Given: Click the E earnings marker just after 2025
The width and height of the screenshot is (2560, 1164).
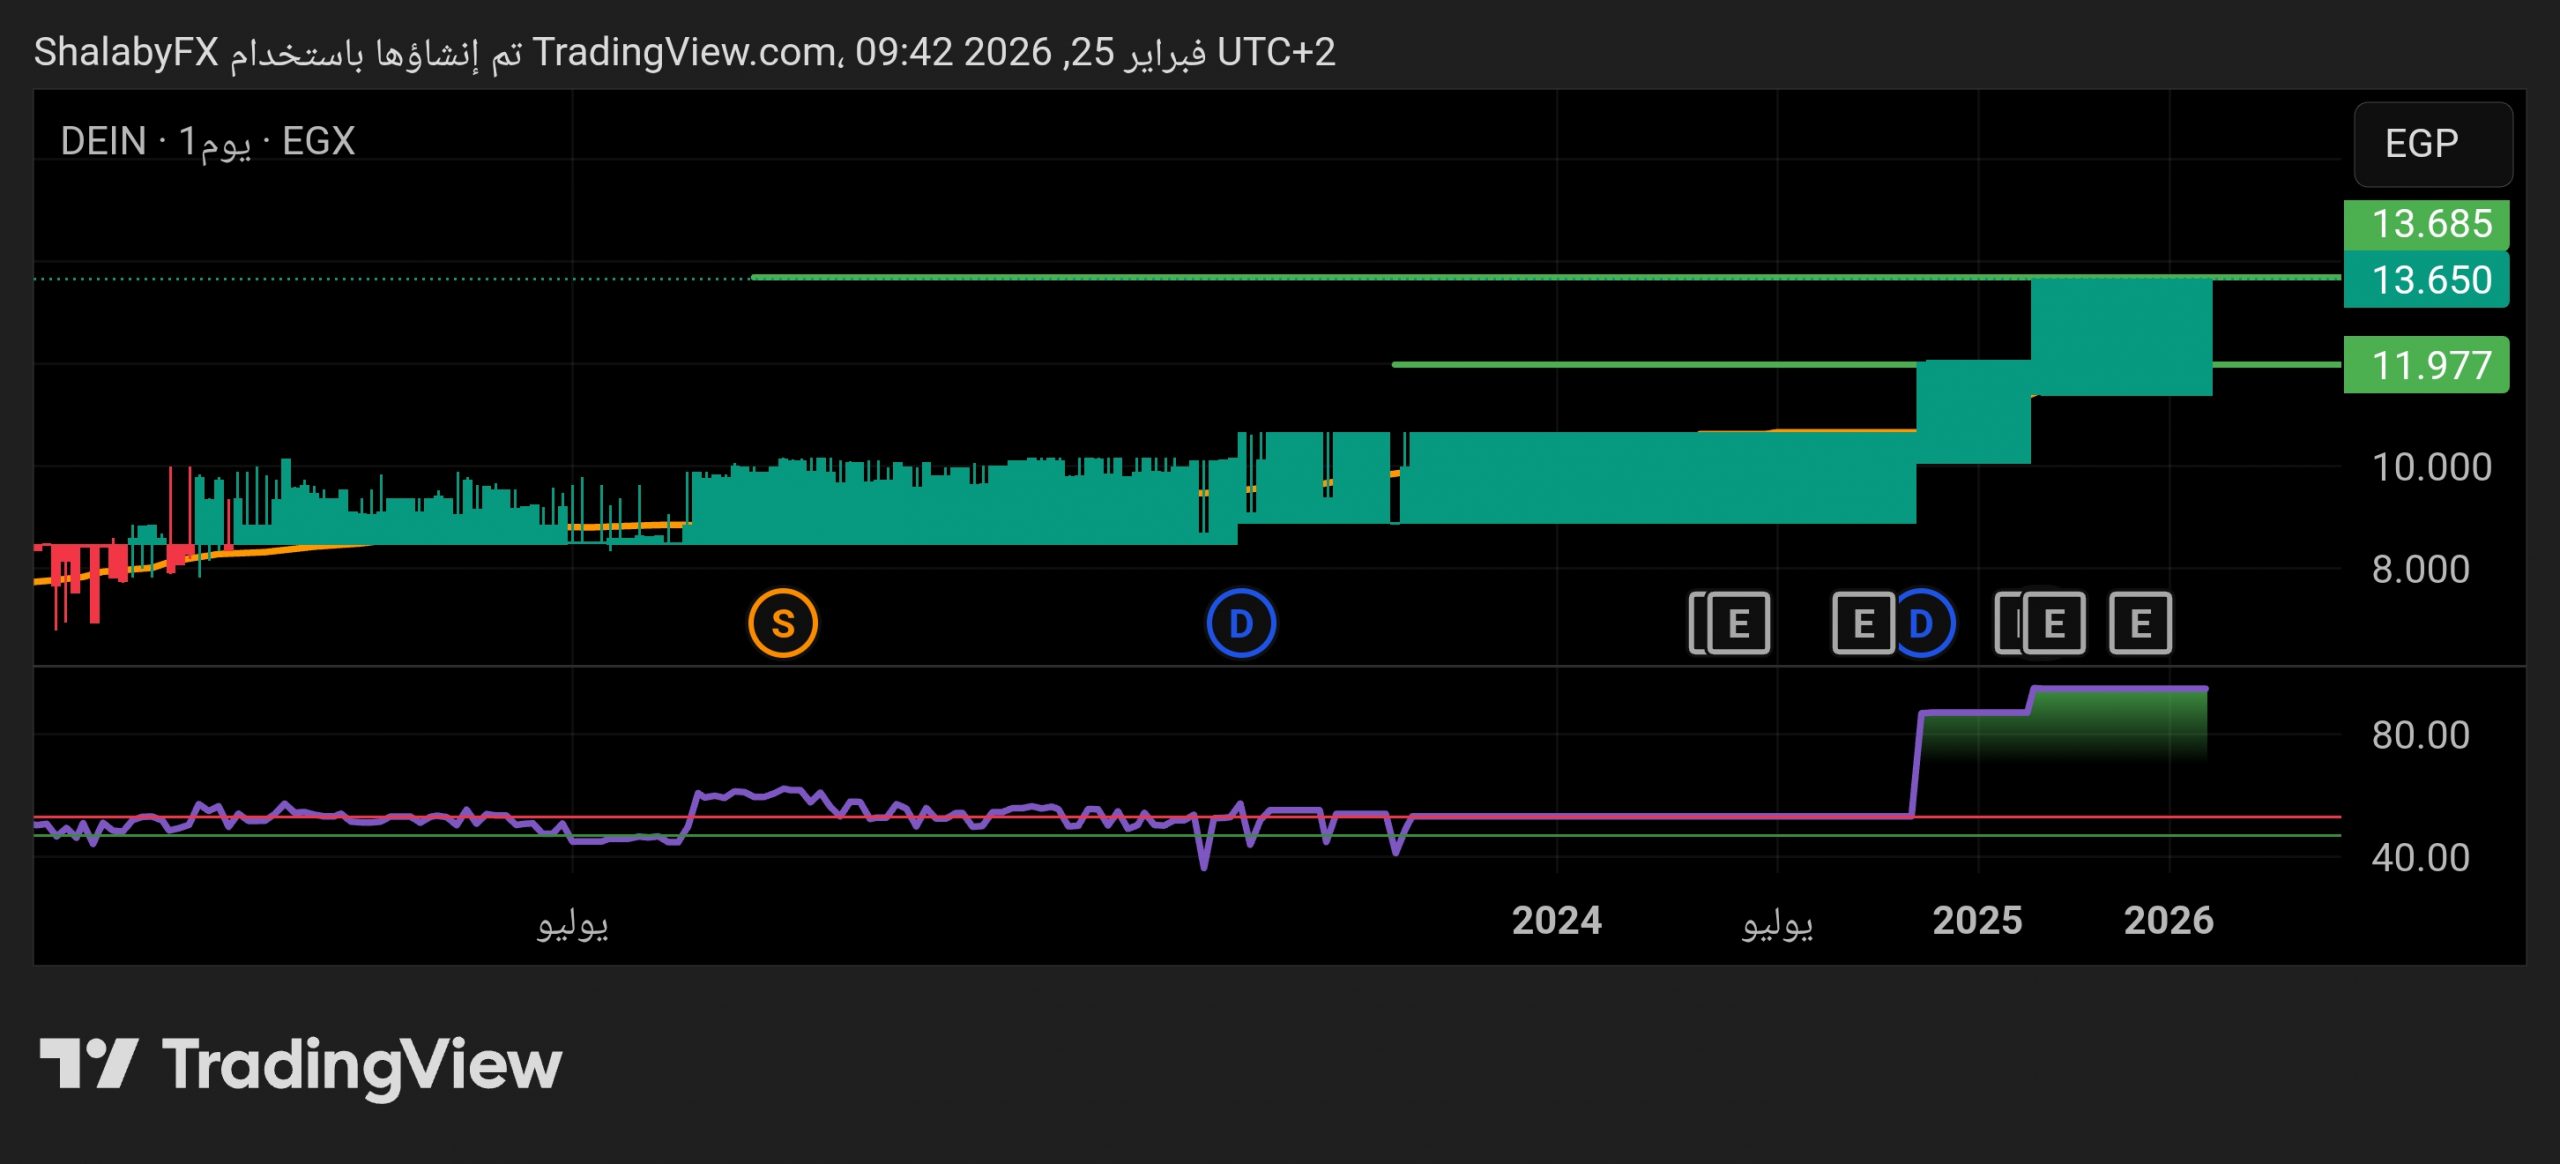Looking at the screenshot, I should coord(2054,623).
